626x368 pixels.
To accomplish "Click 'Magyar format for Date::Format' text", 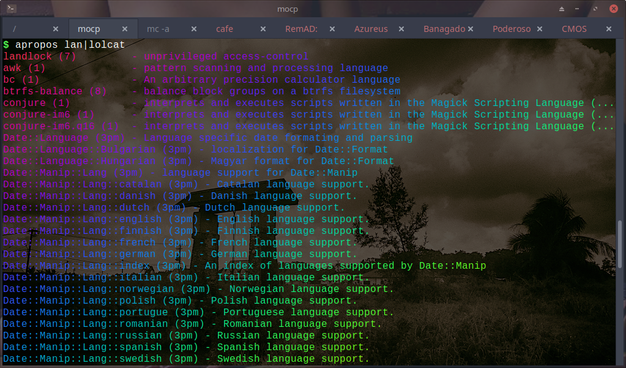I will click(302, 161).
